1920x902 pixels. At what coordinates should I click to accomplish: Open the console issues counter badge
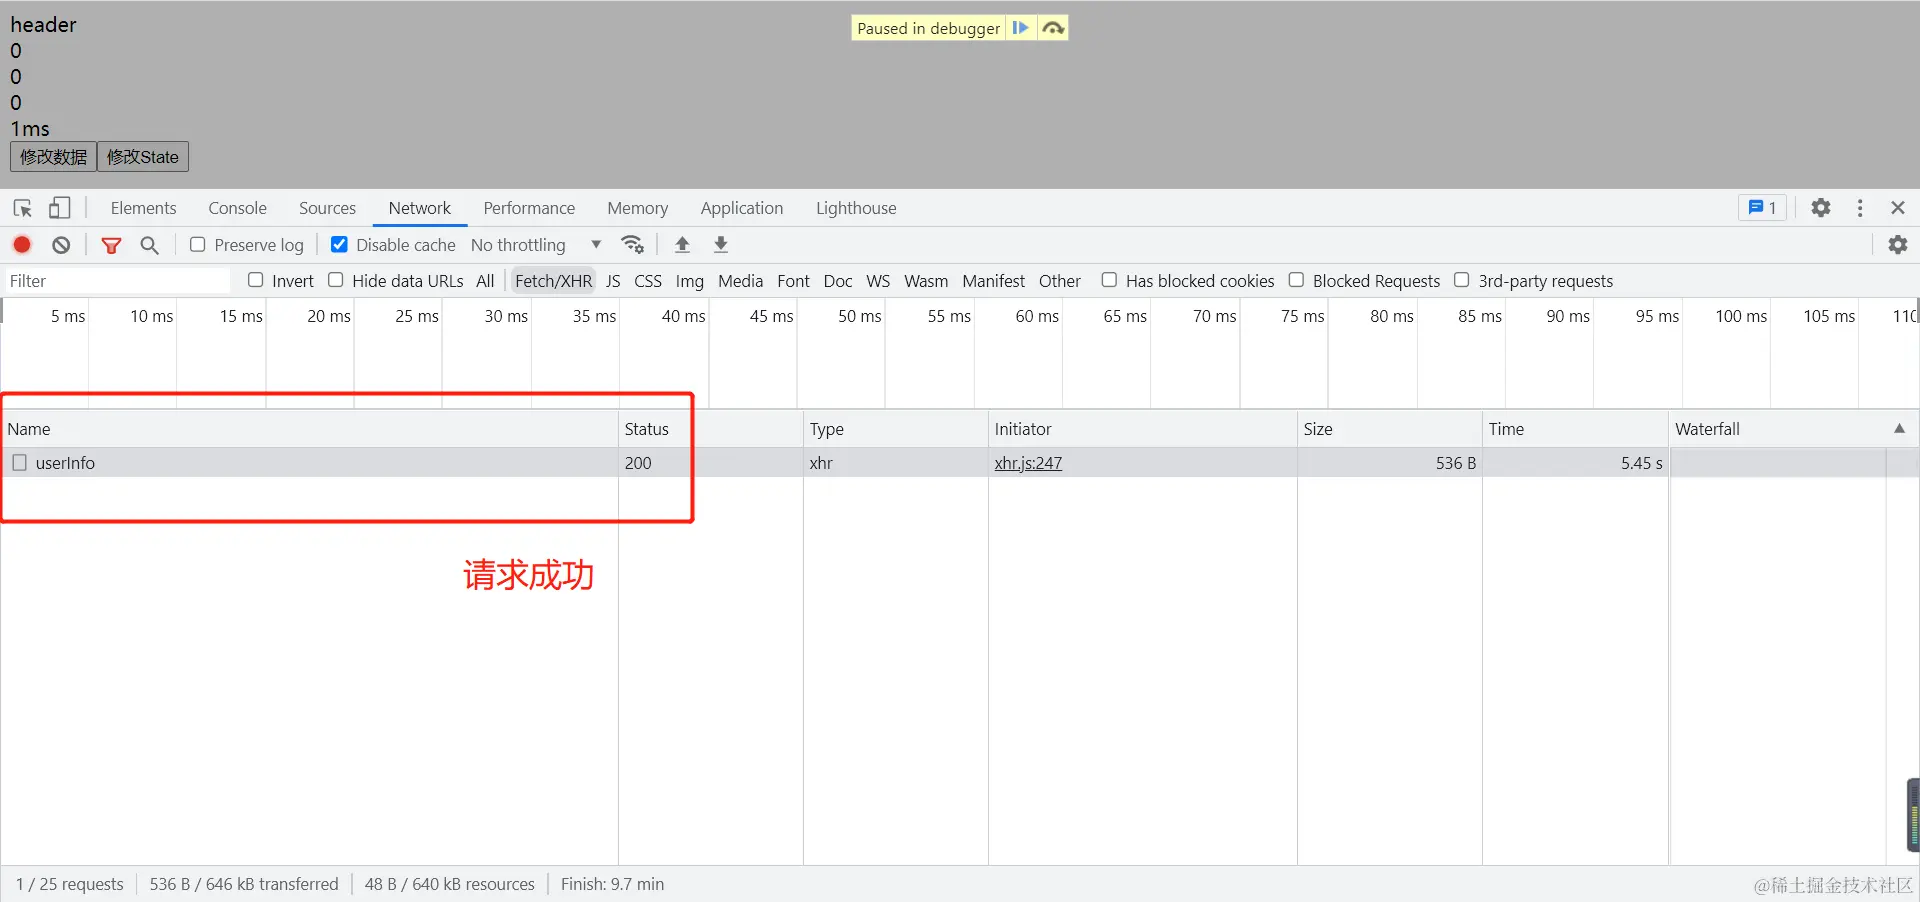tap(1762, 208)
